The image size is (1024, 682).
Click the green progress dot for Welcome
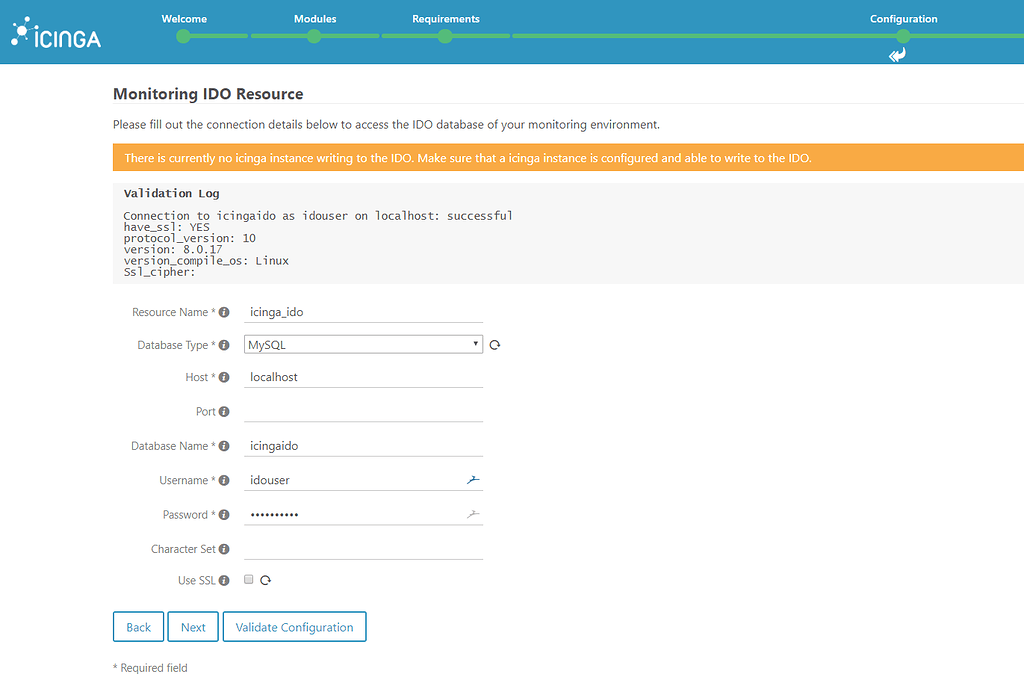(x=182, y=35)
